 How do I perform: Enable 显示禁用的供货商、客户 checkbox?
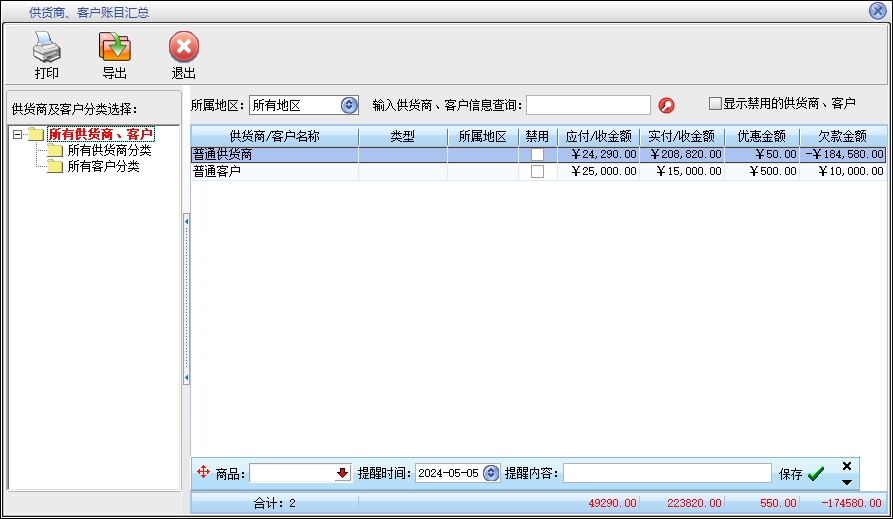715,103
